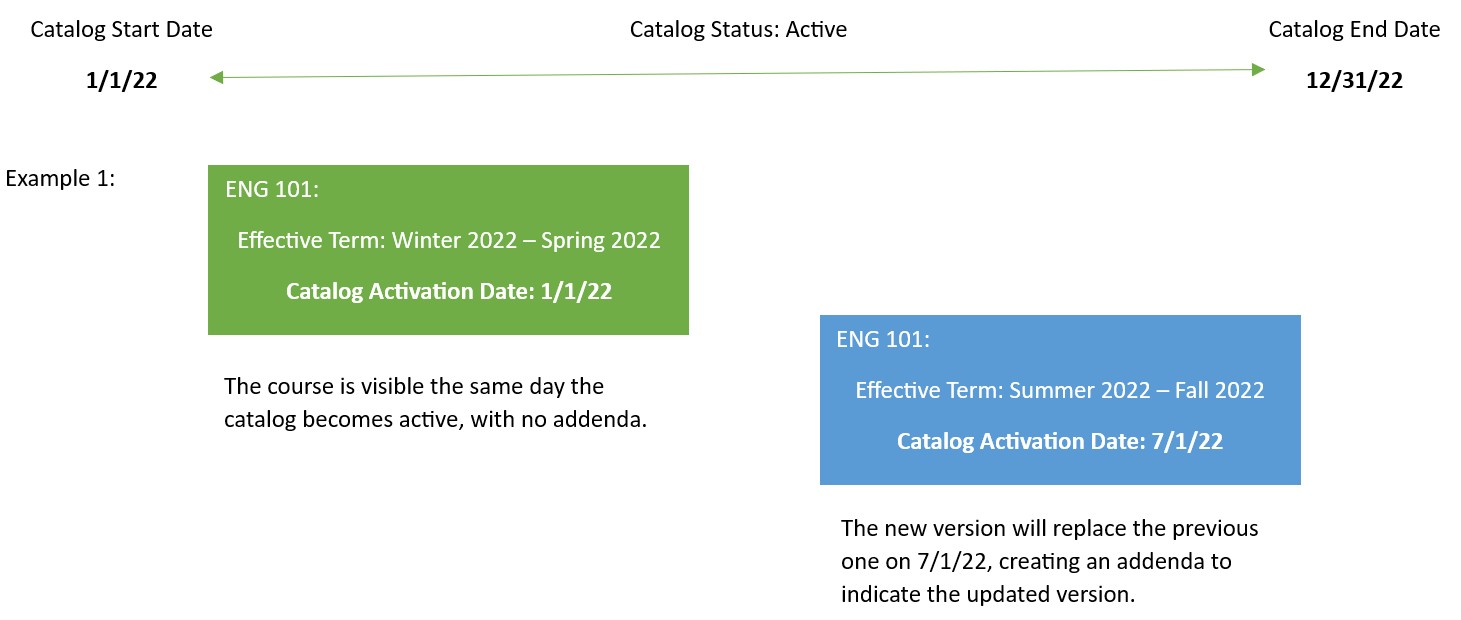Select the 12/31/22 catalog end date value
Image resolution: width=1461 pixels, height=620 pixels.
tap(1354, 81)
